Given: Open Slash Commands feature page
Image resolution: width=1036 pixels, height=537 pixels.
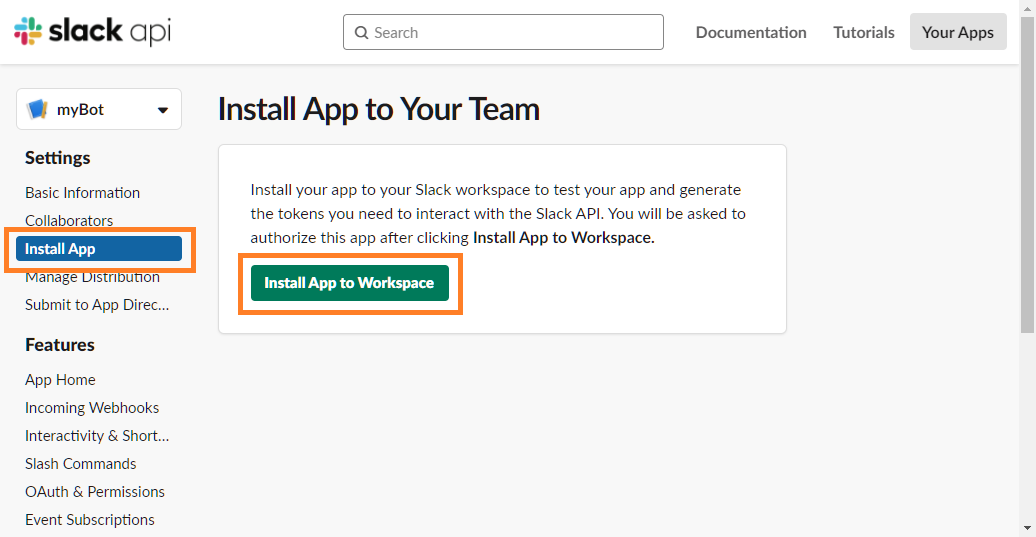Looking at the screenshot, I should coord(81,464).
